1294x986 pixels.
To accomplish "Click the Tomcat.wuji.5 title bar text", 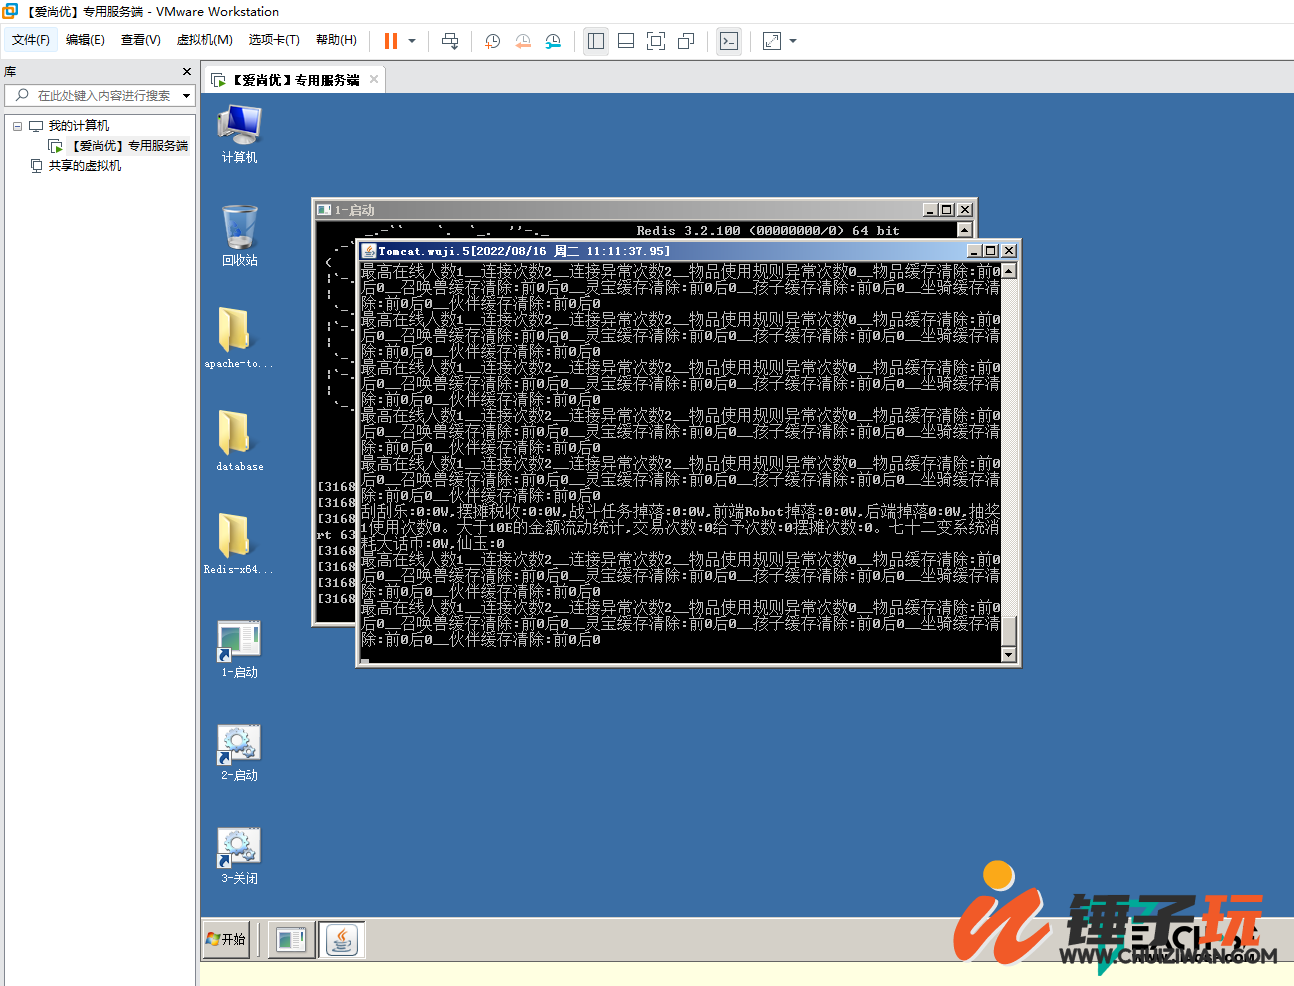I will pyautogui.click(x=524, y=251).
